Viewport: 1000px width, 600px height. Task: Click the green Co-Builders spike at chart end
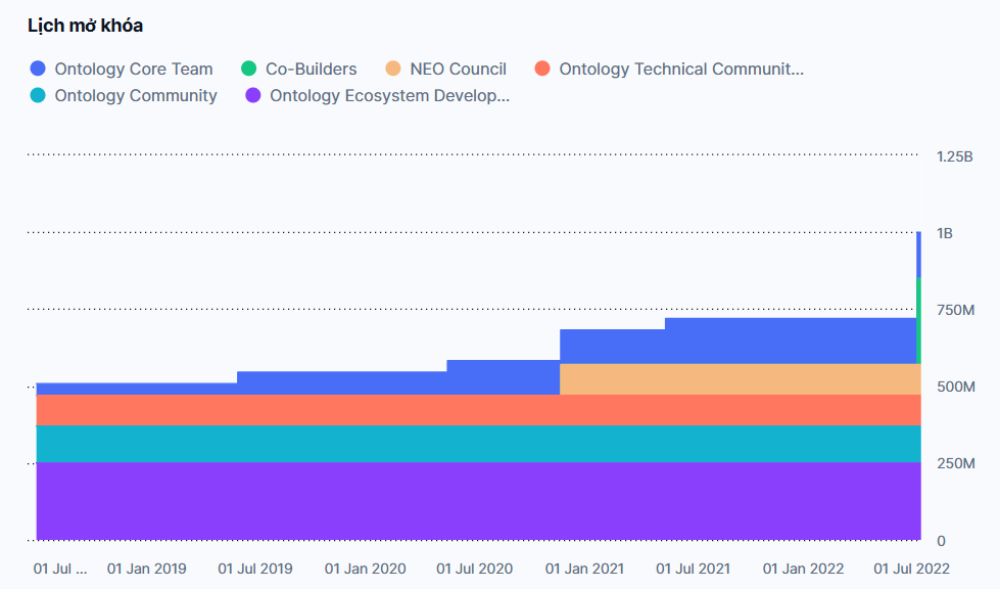(918, 320)
